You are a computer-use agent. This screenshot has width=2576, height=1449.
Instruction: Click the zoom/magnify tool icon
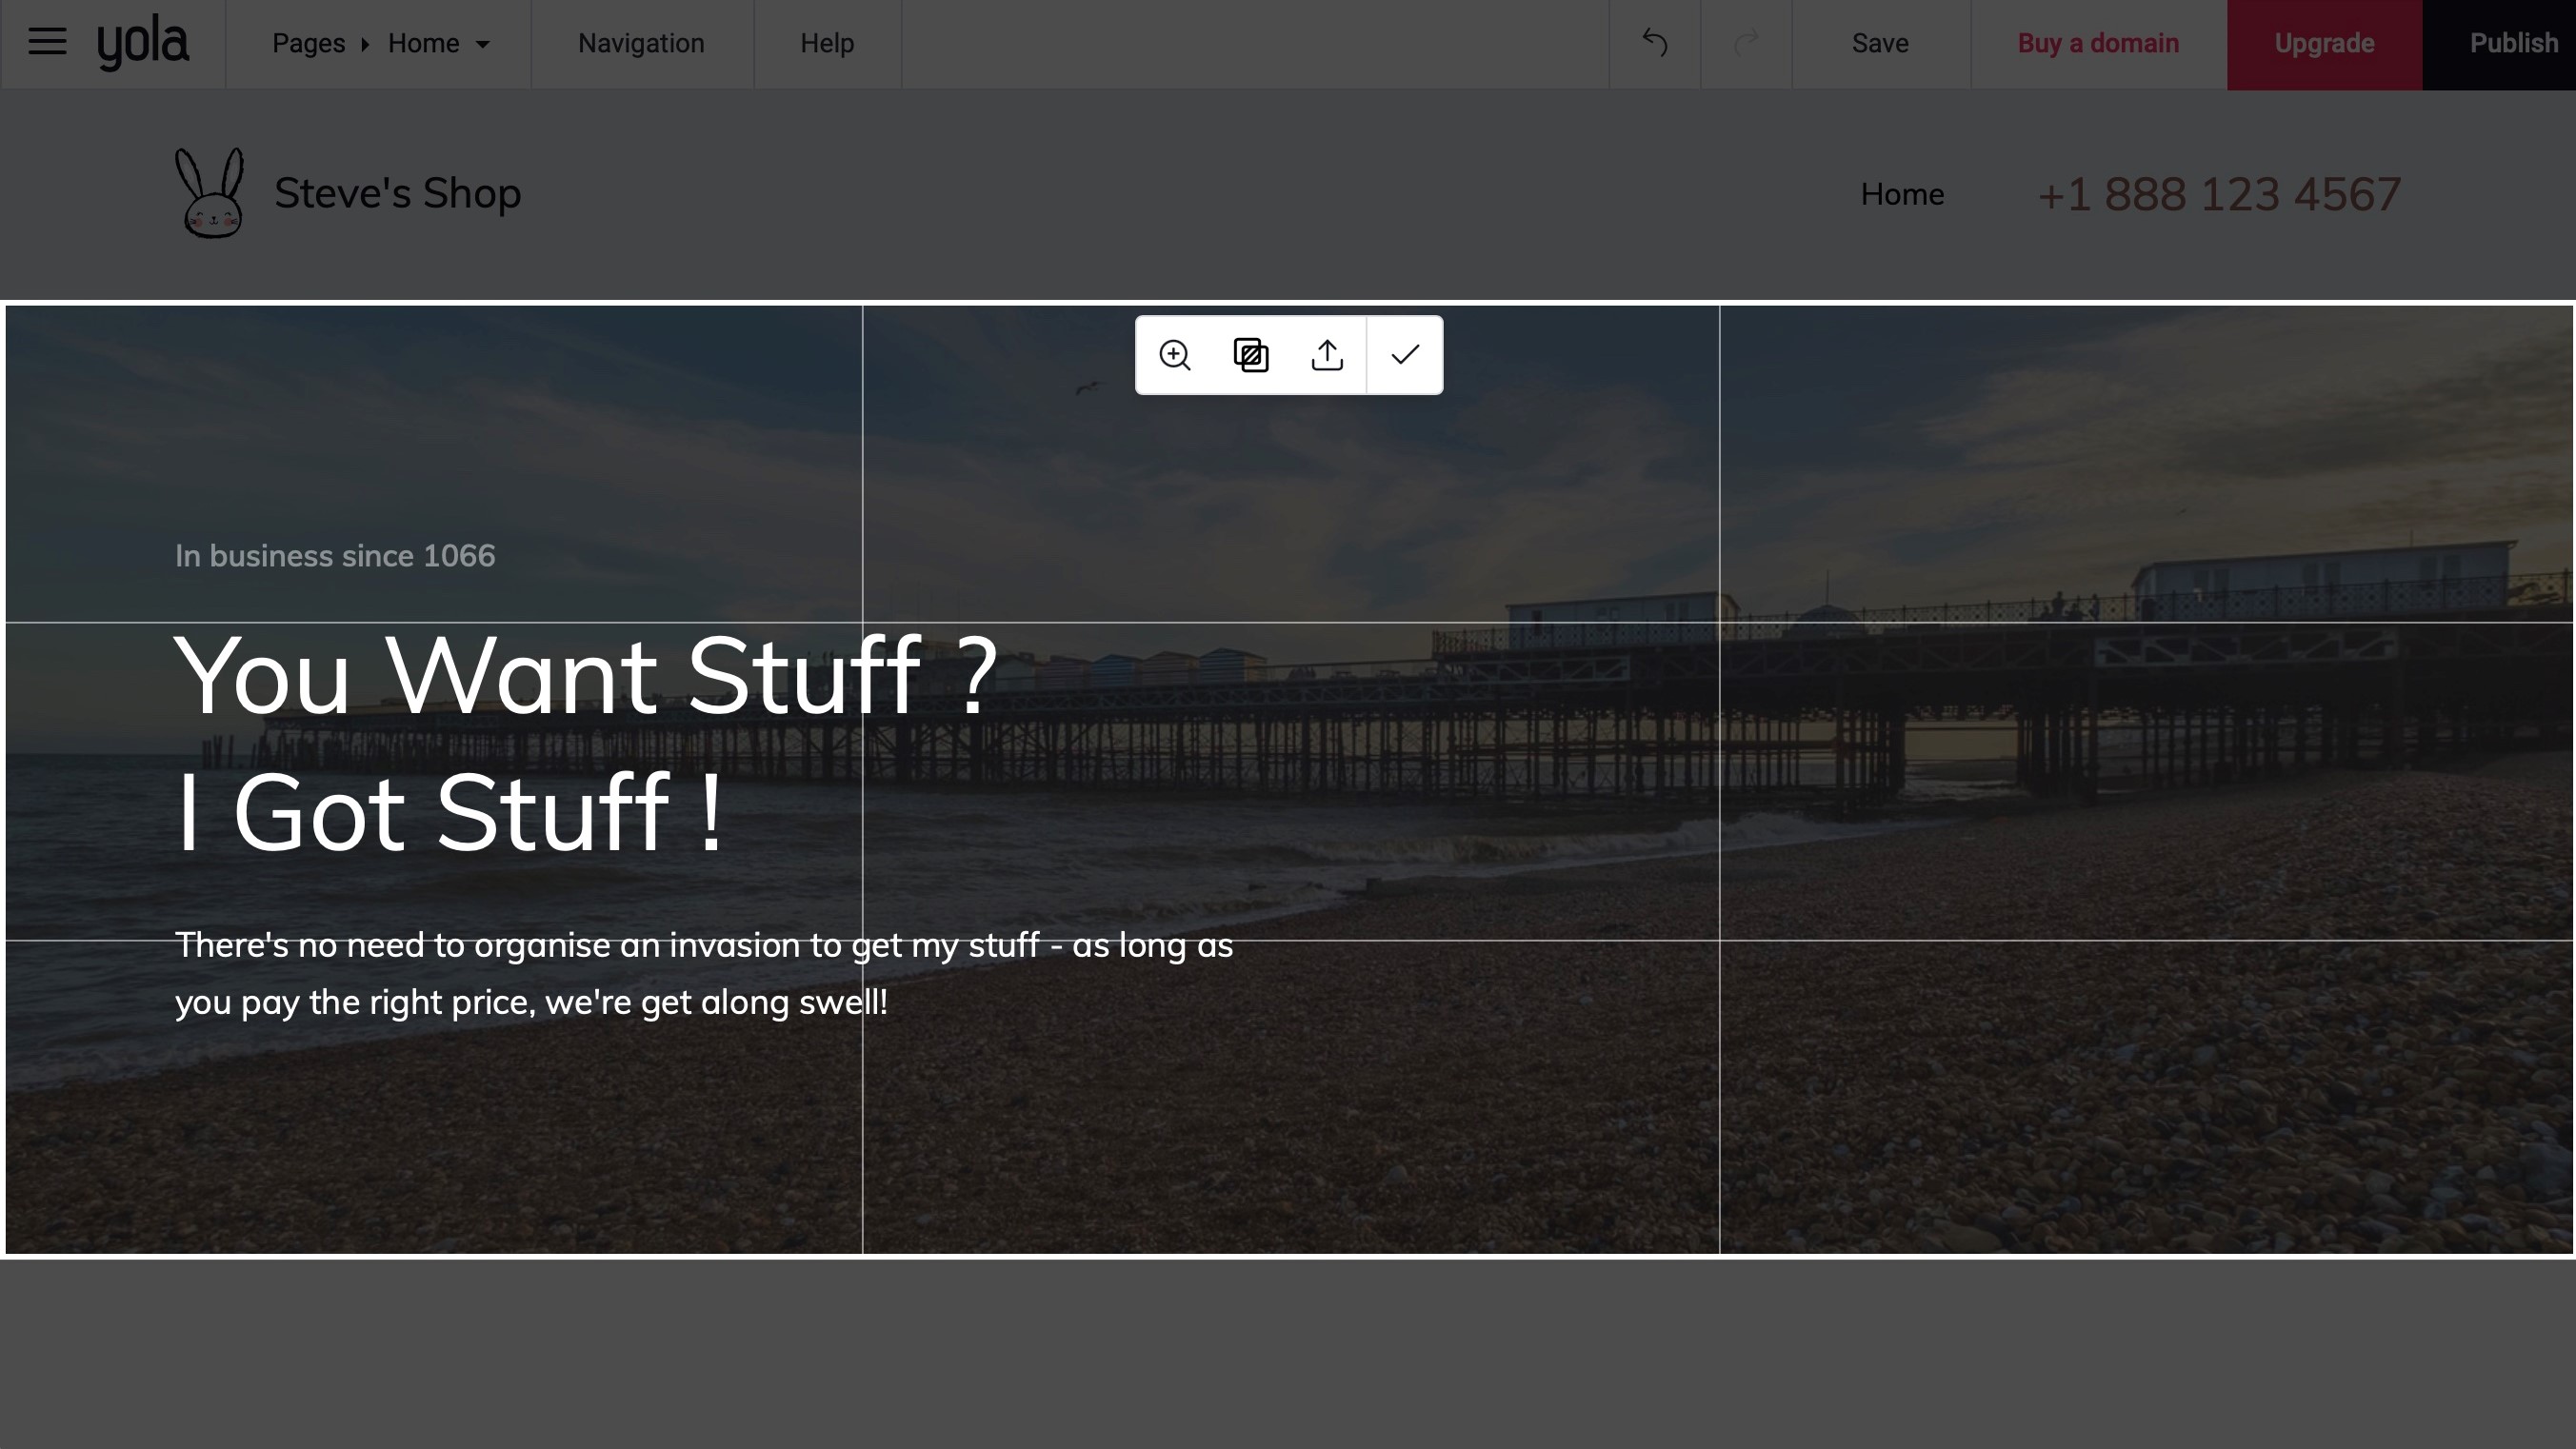click(1173, 354)
